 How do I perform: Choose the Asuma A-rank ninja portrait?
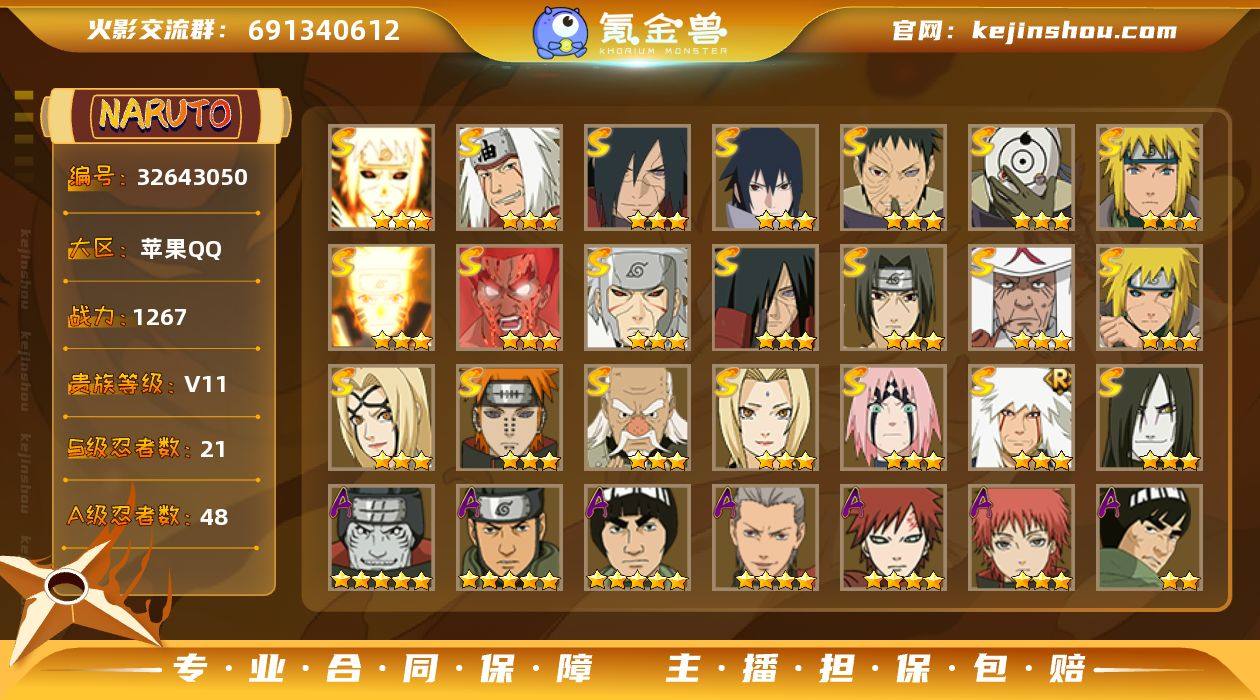click(510, 538)
